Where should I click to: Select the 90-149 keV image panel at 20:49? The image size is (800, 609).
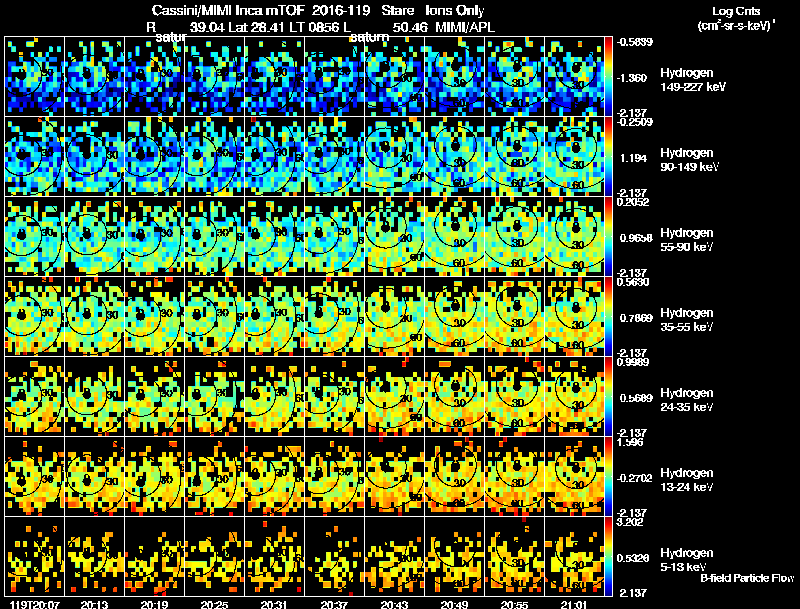455,157
